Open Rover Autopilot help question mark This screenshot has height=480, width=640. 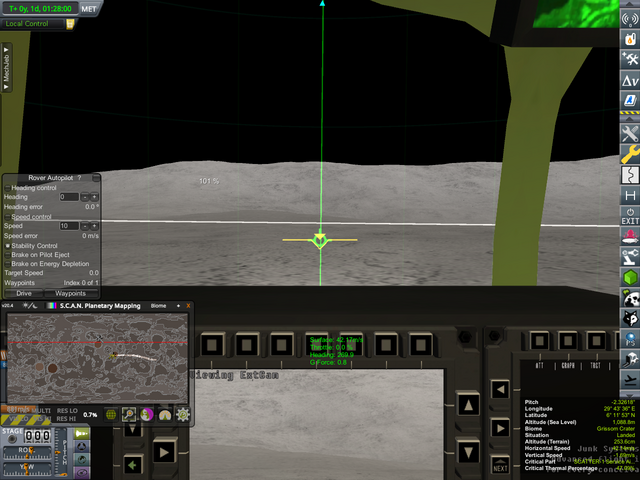tap(80, 178)
